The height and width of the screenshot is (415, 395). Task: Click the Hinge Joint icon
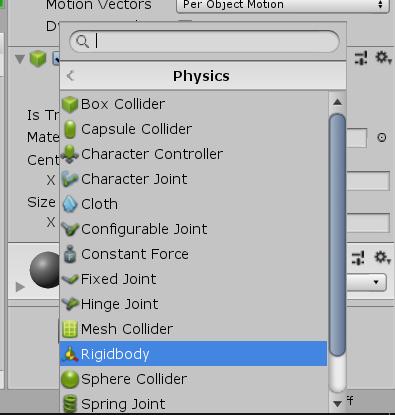click(70, 304)
